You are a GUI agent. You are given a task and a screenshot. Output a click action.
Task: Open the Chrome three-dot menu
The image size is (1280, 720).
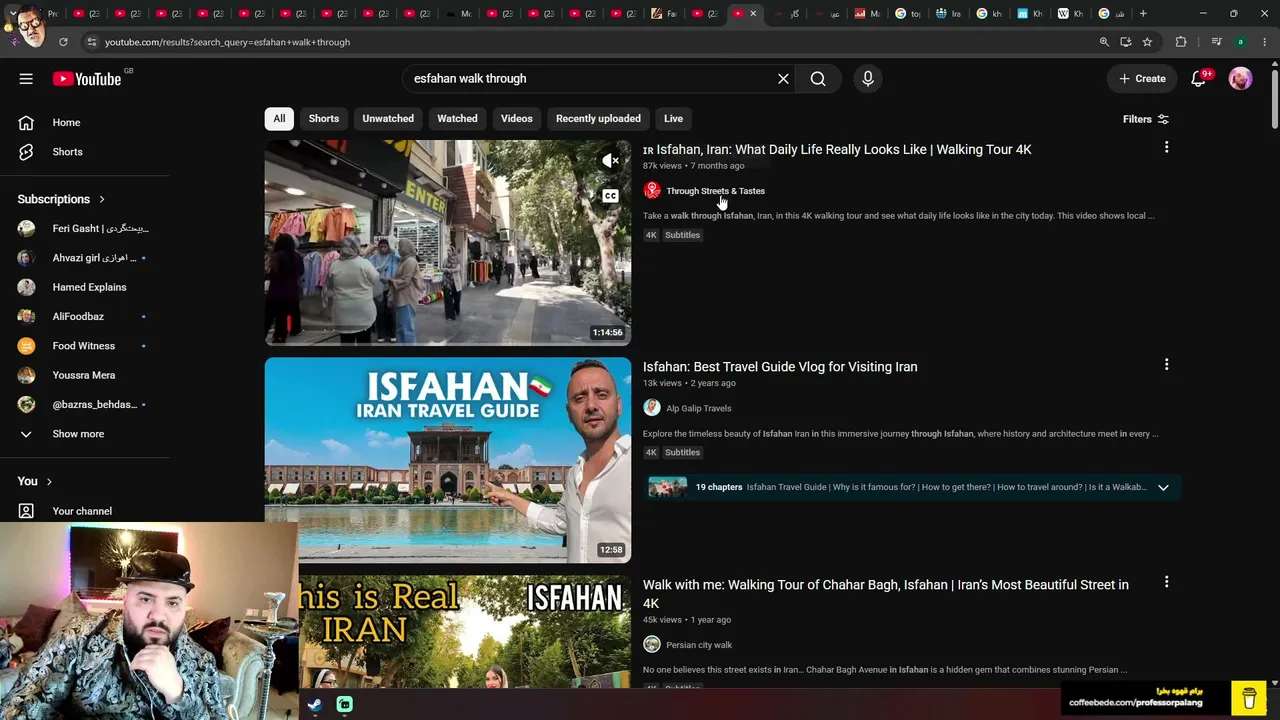[1265, 42]
